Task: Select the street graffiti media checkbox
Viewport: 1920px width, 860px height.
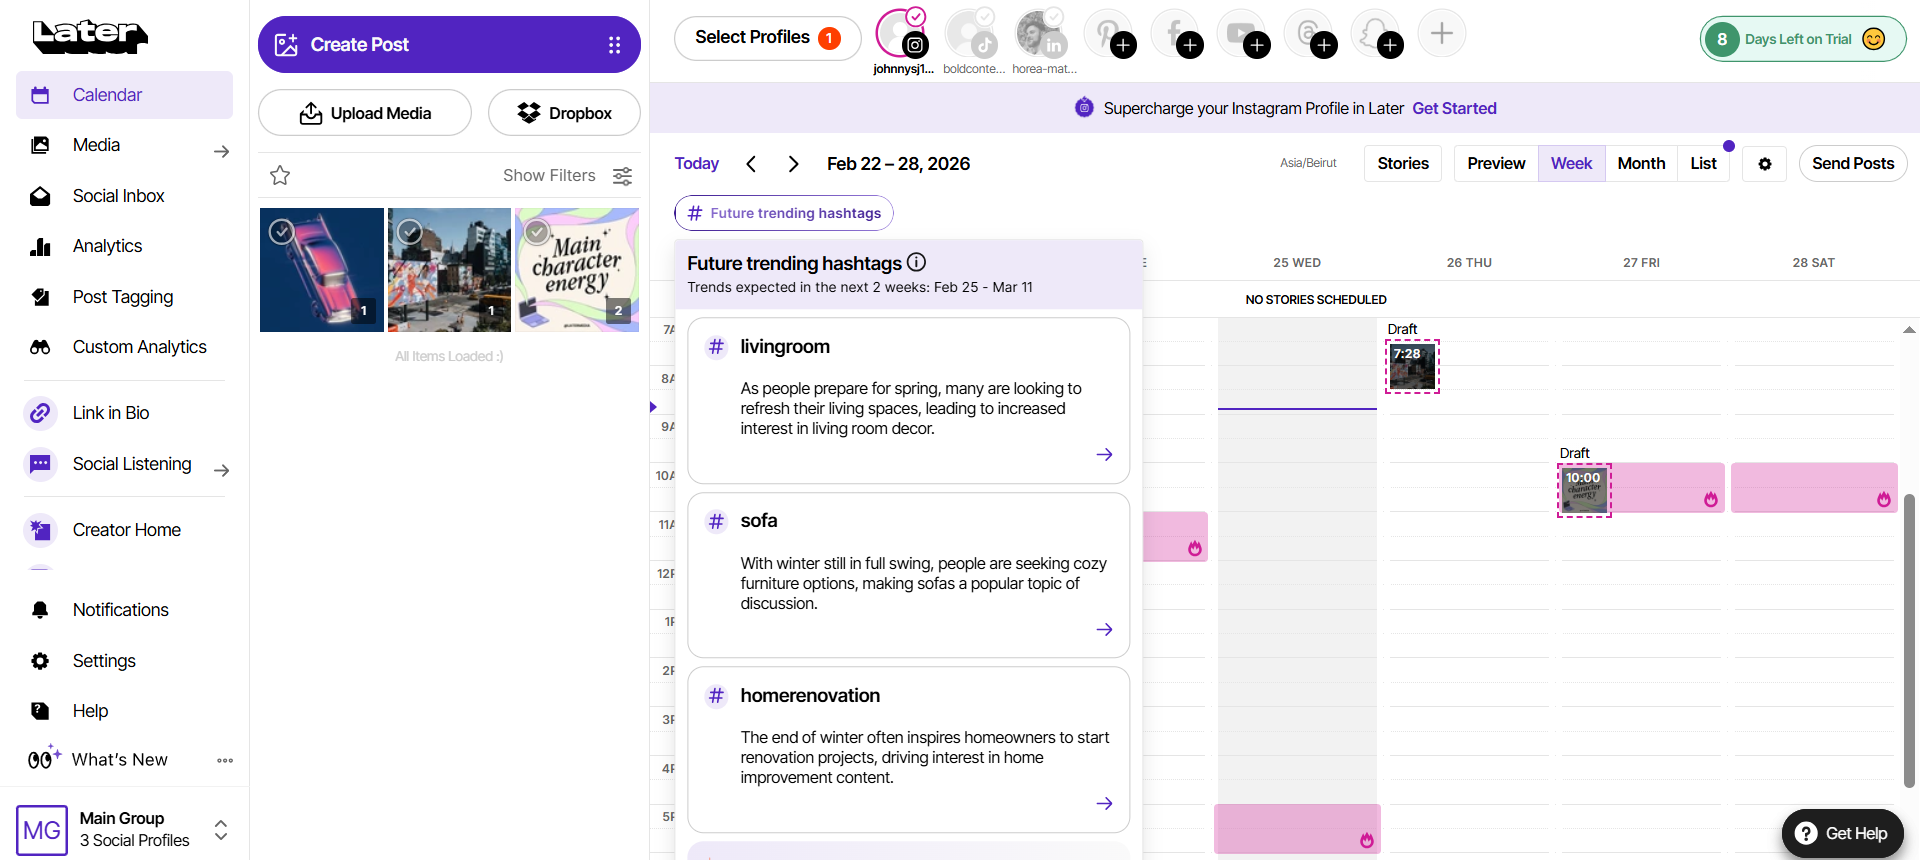Action: pos(410,232)
